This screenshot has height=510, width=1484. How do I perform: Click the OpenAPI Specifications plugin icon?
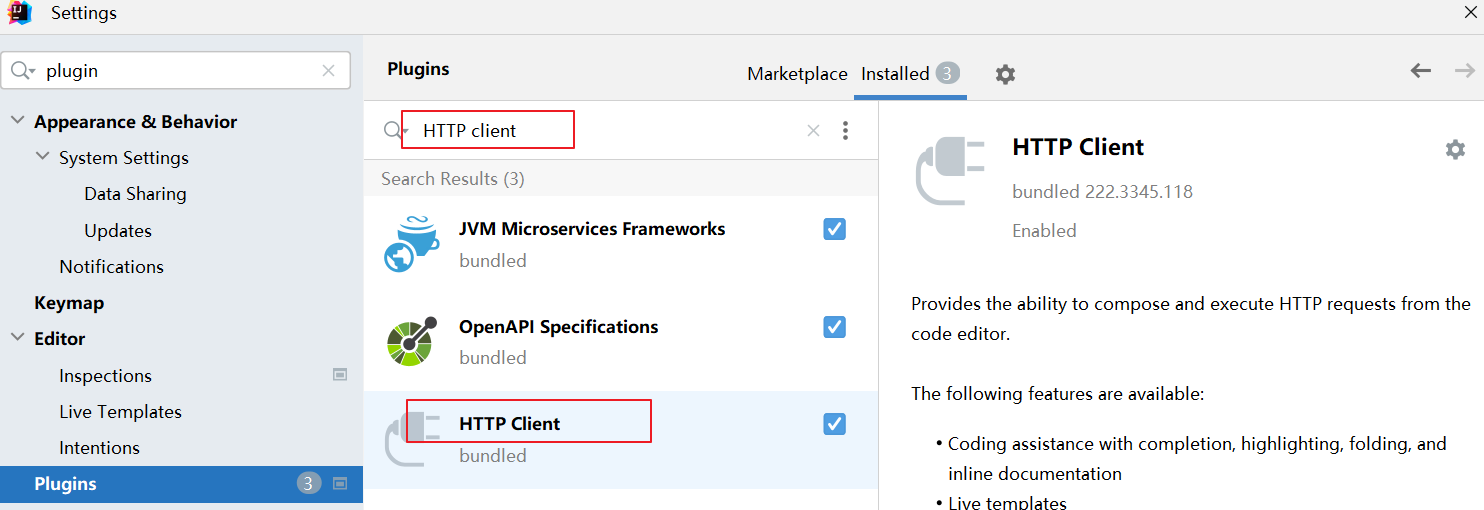tap(412, 342)
